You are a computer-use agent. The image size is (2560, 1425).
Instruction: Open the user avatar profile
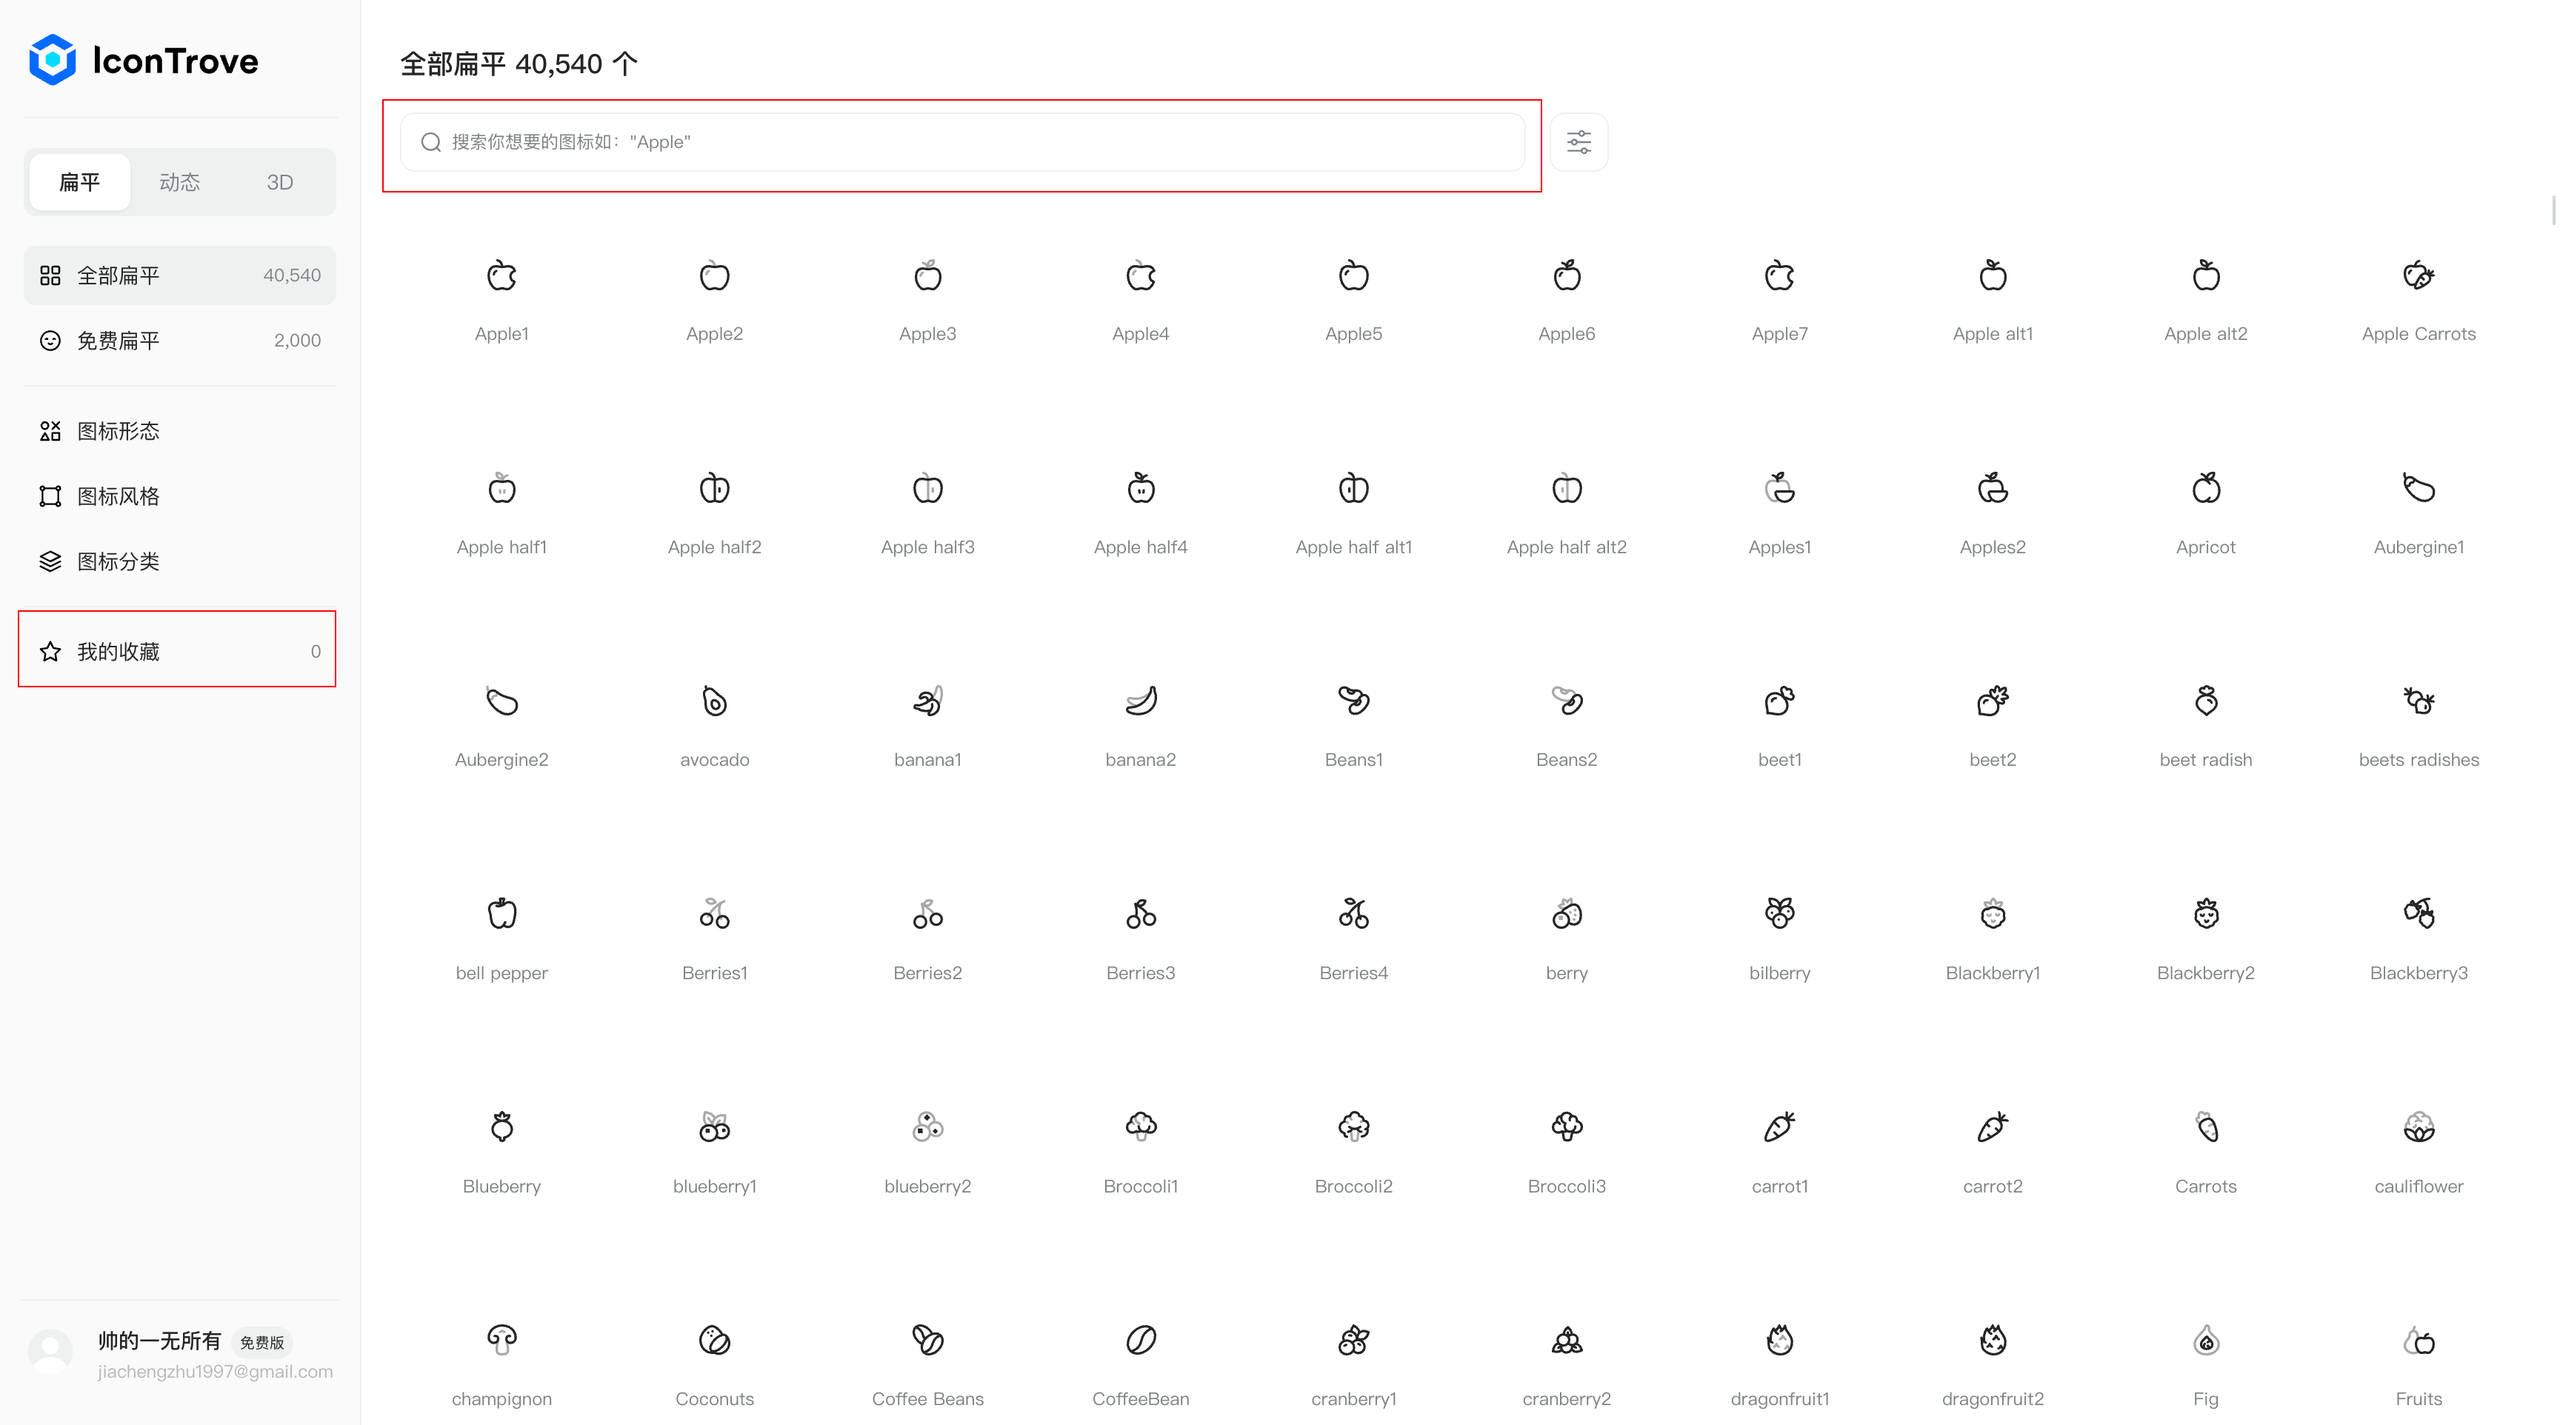coord(51,1353)
